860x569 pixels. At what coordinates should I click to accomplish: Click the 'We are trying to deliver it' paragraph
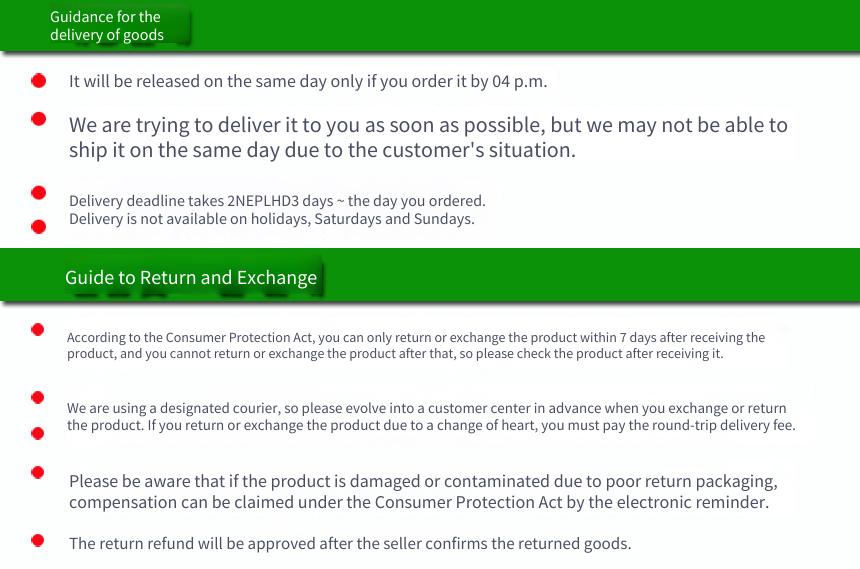pos(428,138)
